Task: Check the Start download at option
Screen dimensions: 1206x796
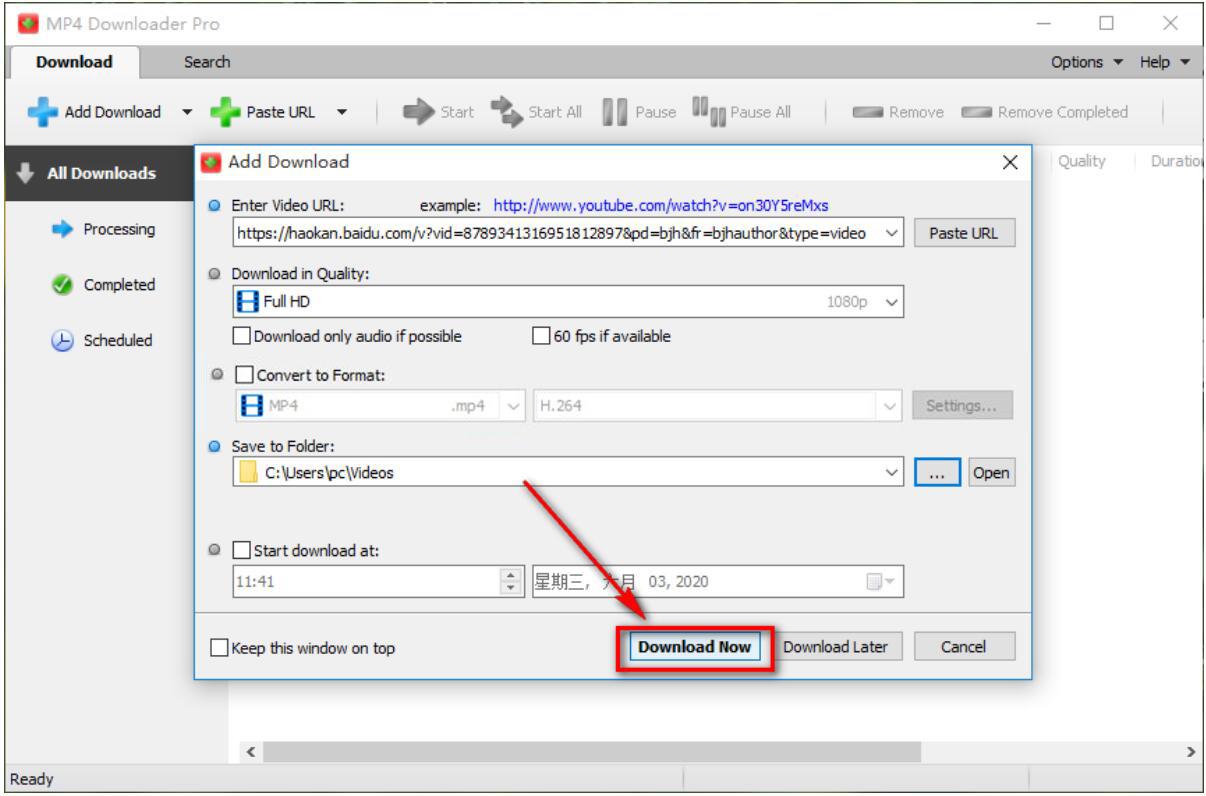Action: [242, 550]
